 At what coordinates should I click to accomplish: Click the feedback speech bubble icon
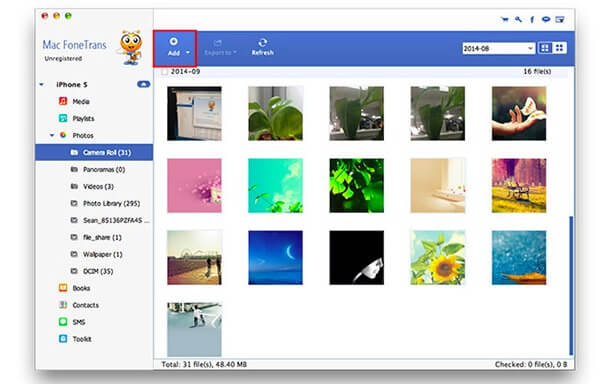(546, 19)
